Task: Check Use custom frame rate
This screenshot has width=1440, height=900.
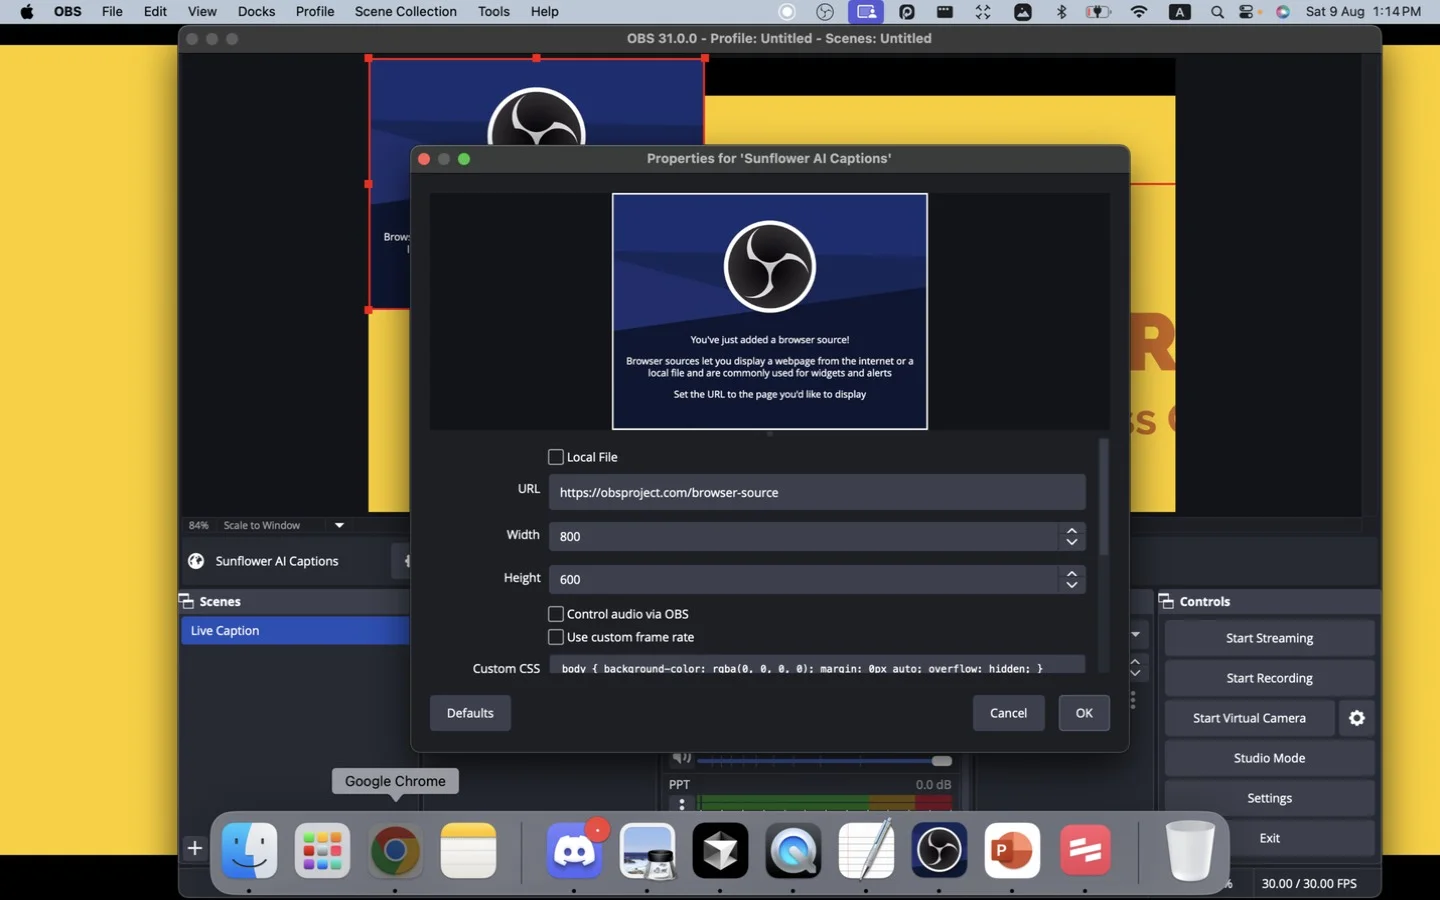Action: (556, 637)
